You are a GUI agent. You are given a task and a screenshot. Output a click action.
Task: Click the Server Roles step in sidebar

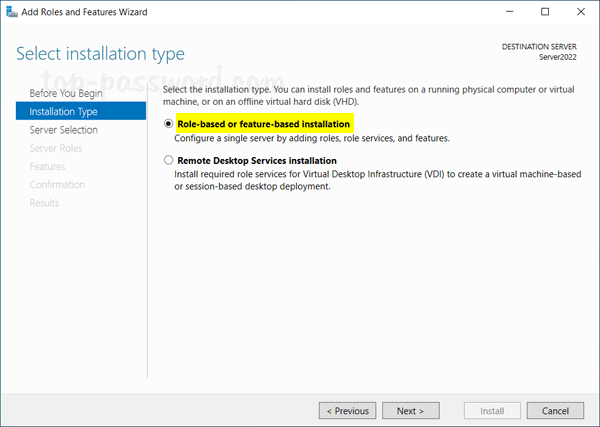(x=57, y=148)
